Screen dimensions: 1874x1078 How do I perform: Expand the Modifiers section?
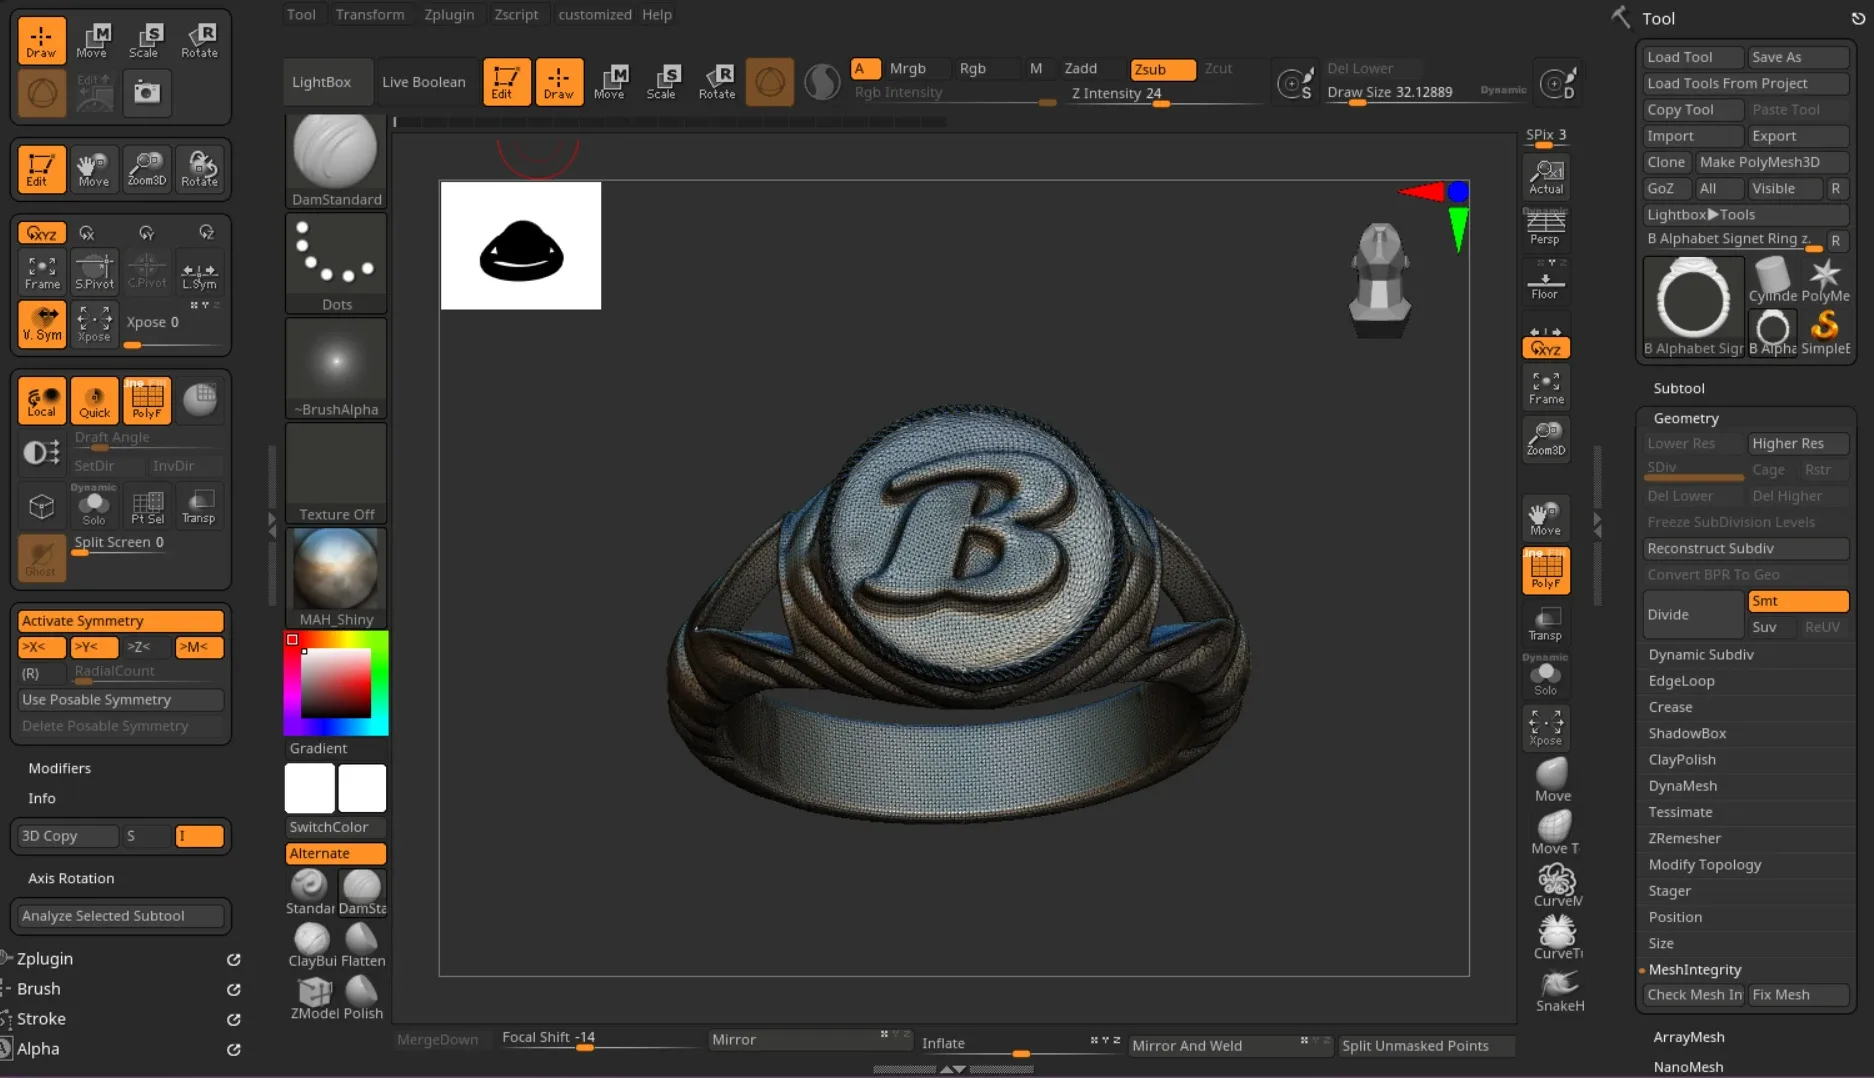(x=59, y=768)
